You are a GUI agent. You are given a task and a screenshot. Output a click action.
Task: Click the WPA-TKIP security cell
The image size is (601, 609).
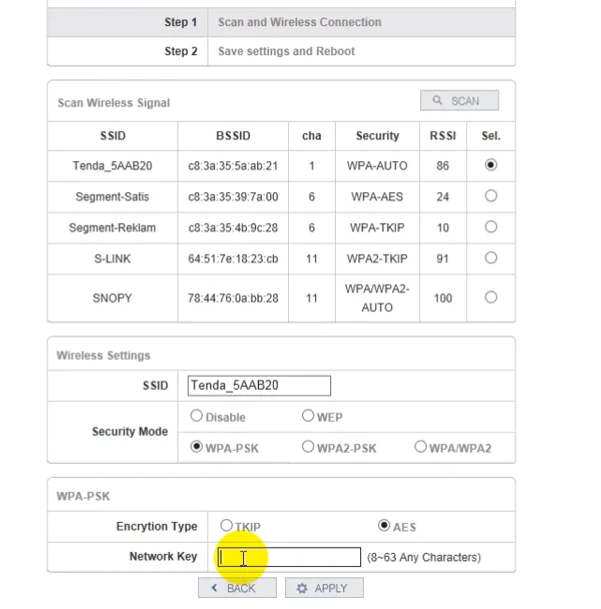point(377,228)
